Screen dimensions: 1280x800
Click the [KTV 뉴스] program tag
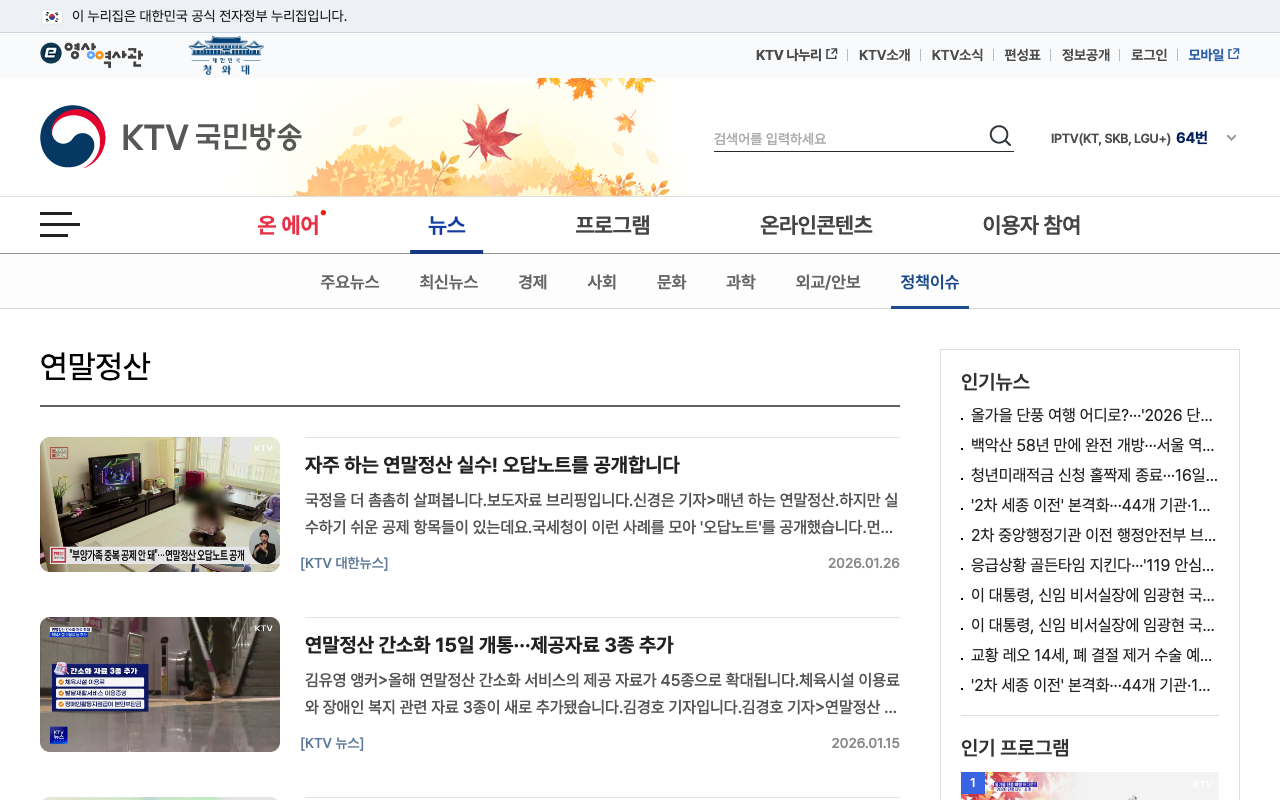click(332, 743)
